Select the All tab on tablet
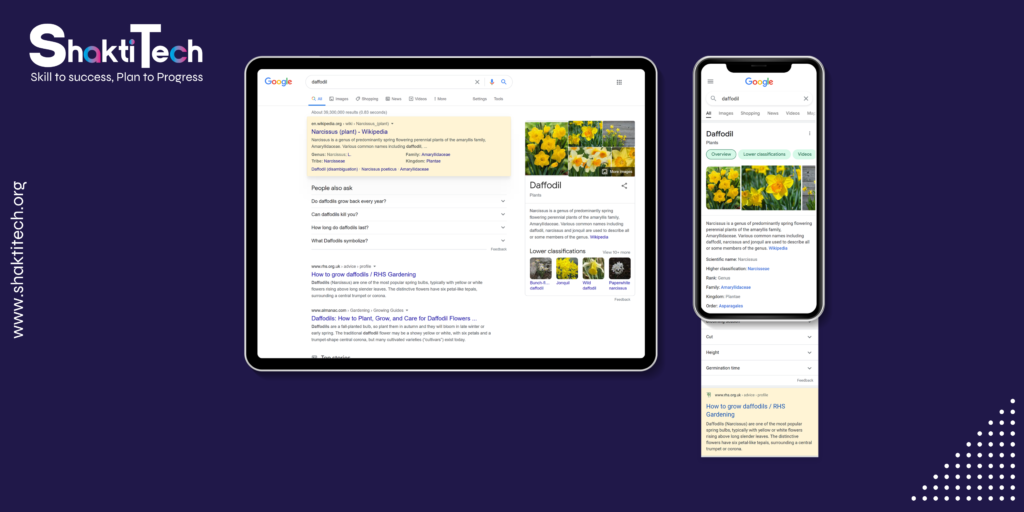 point(317,99)
